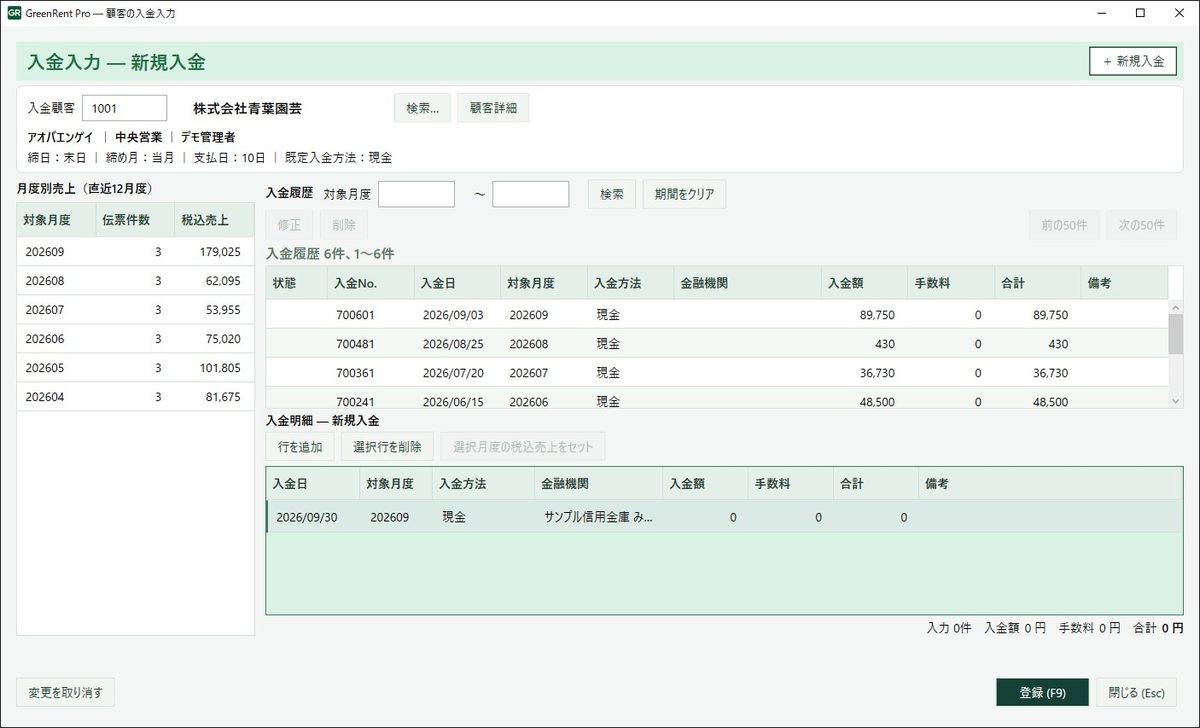Minimize the GreenRent Pro window
This screenshot has width=1200, height=728.
pos(1100,13)
